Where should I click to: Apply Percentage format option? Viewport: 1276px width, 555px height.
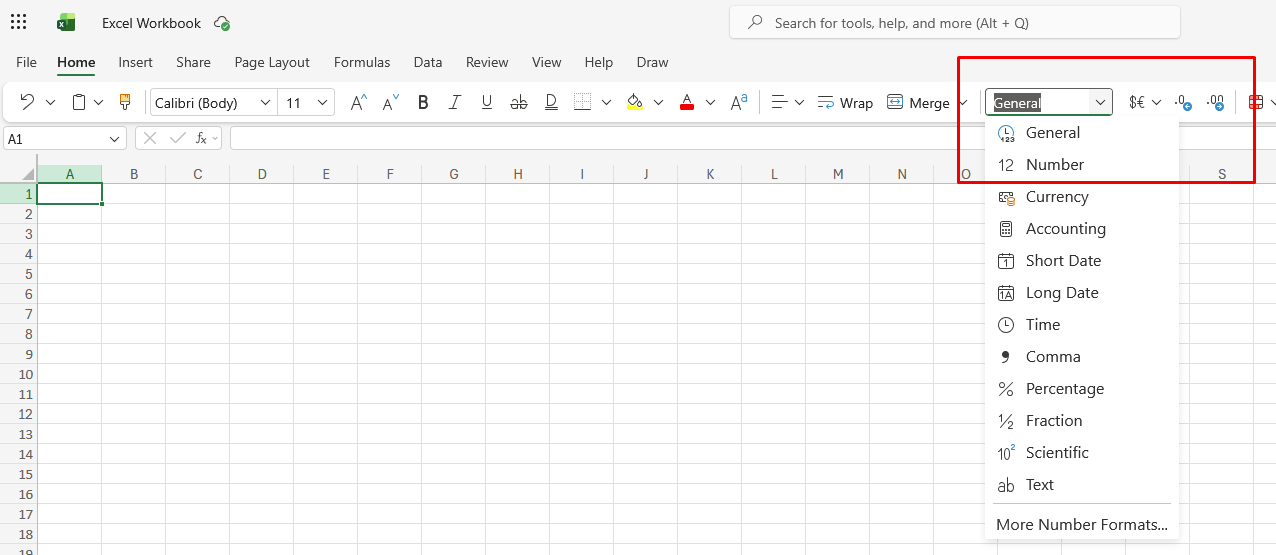(1082, 388)
